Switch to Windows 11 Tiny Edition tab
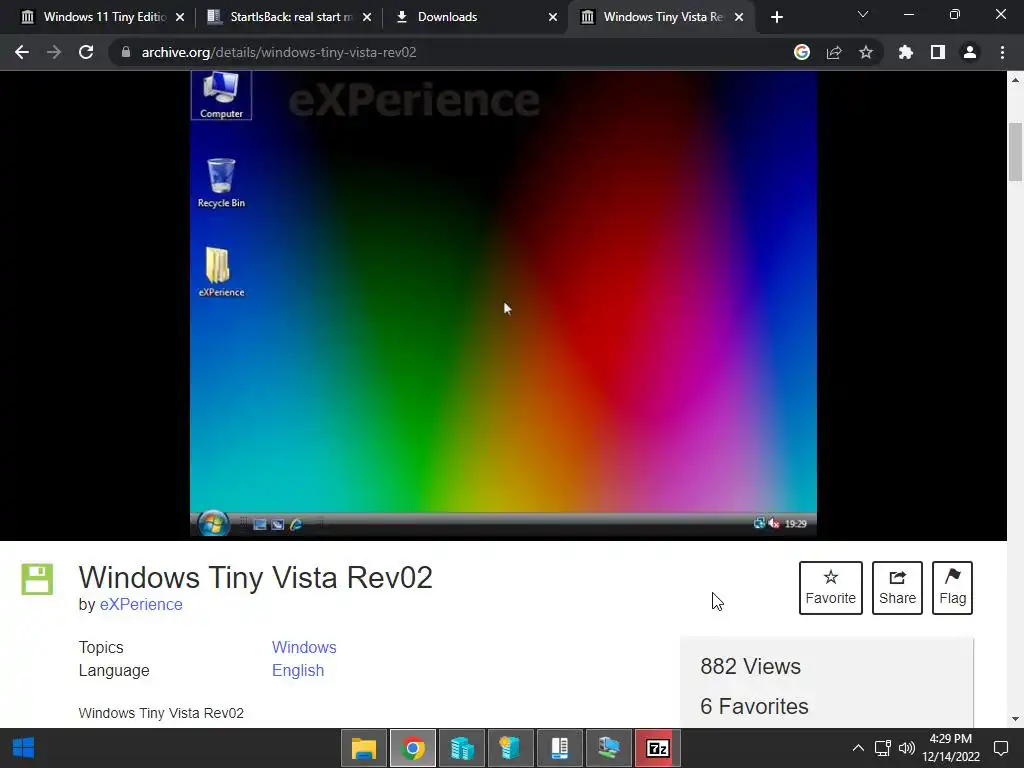The image size is (1024, 768). [x=104, y=17]
